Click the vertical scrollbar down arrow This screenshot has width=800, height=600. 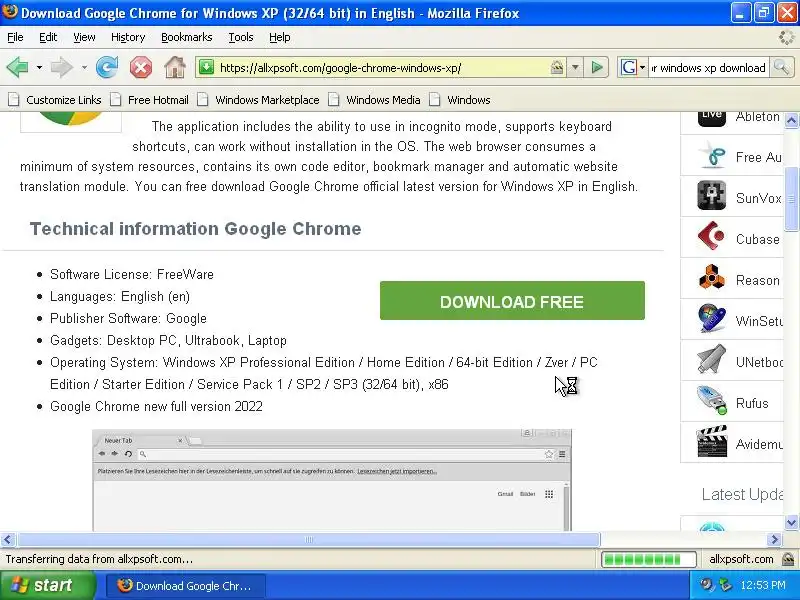coord(791,522)
